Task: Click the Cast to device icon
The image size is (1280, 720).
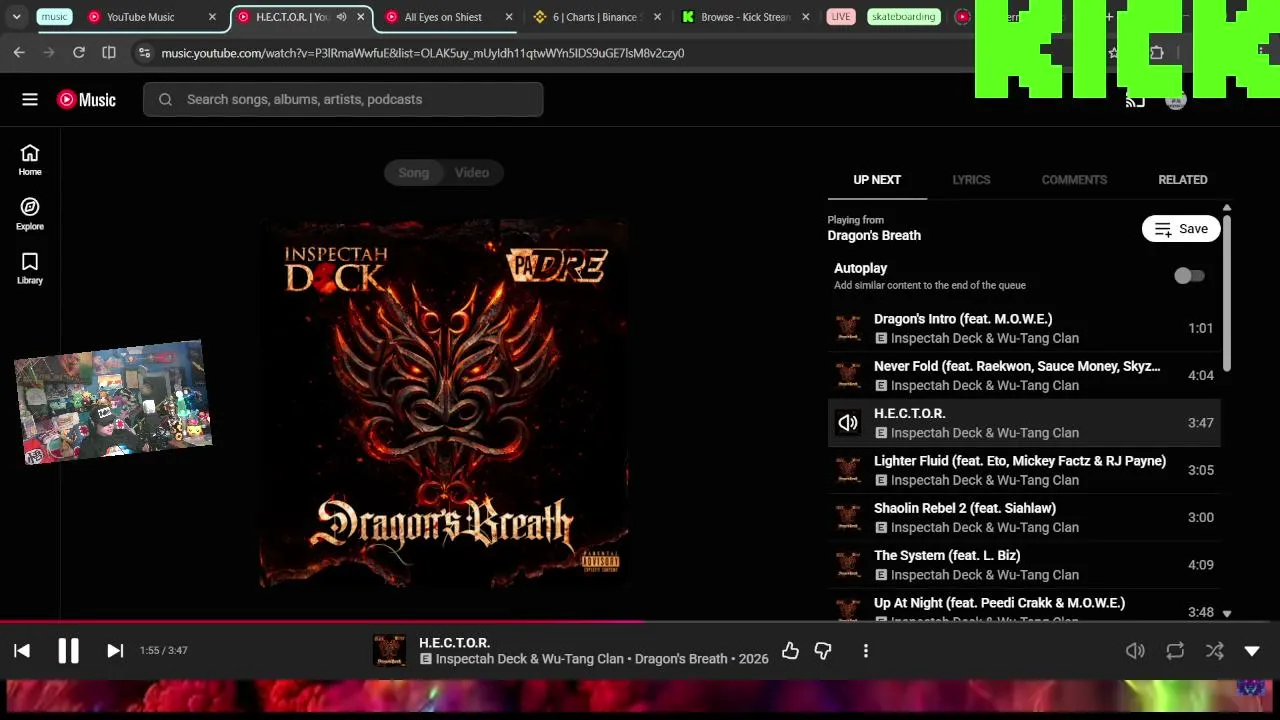Action: (x=1135, y=100)
